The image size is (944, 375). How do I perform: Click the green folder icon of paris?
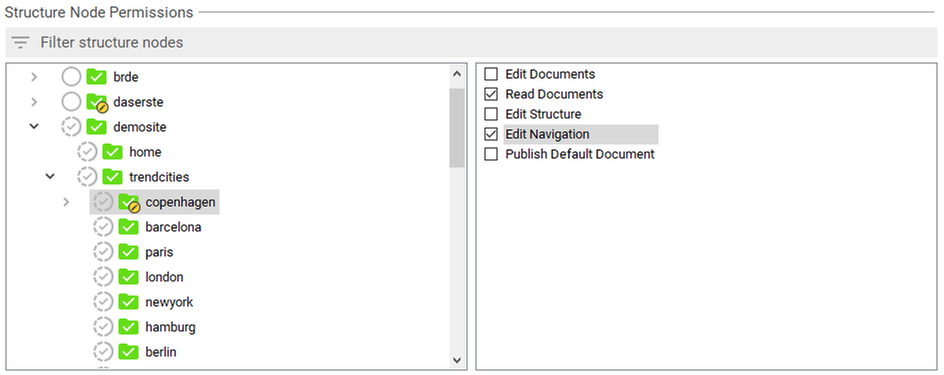129,252
